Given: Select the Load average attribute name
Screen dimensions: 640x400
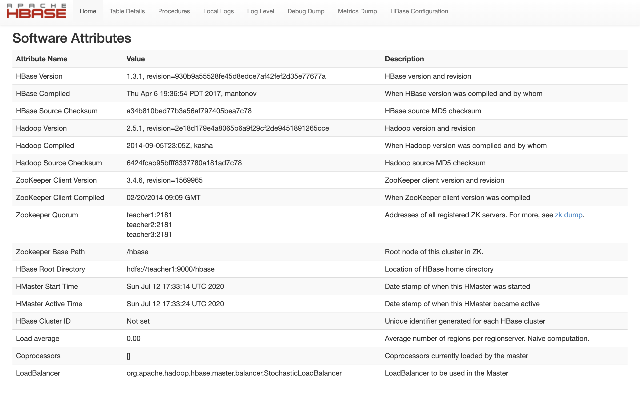Looking at the screenshot, I should click(37, 338).
